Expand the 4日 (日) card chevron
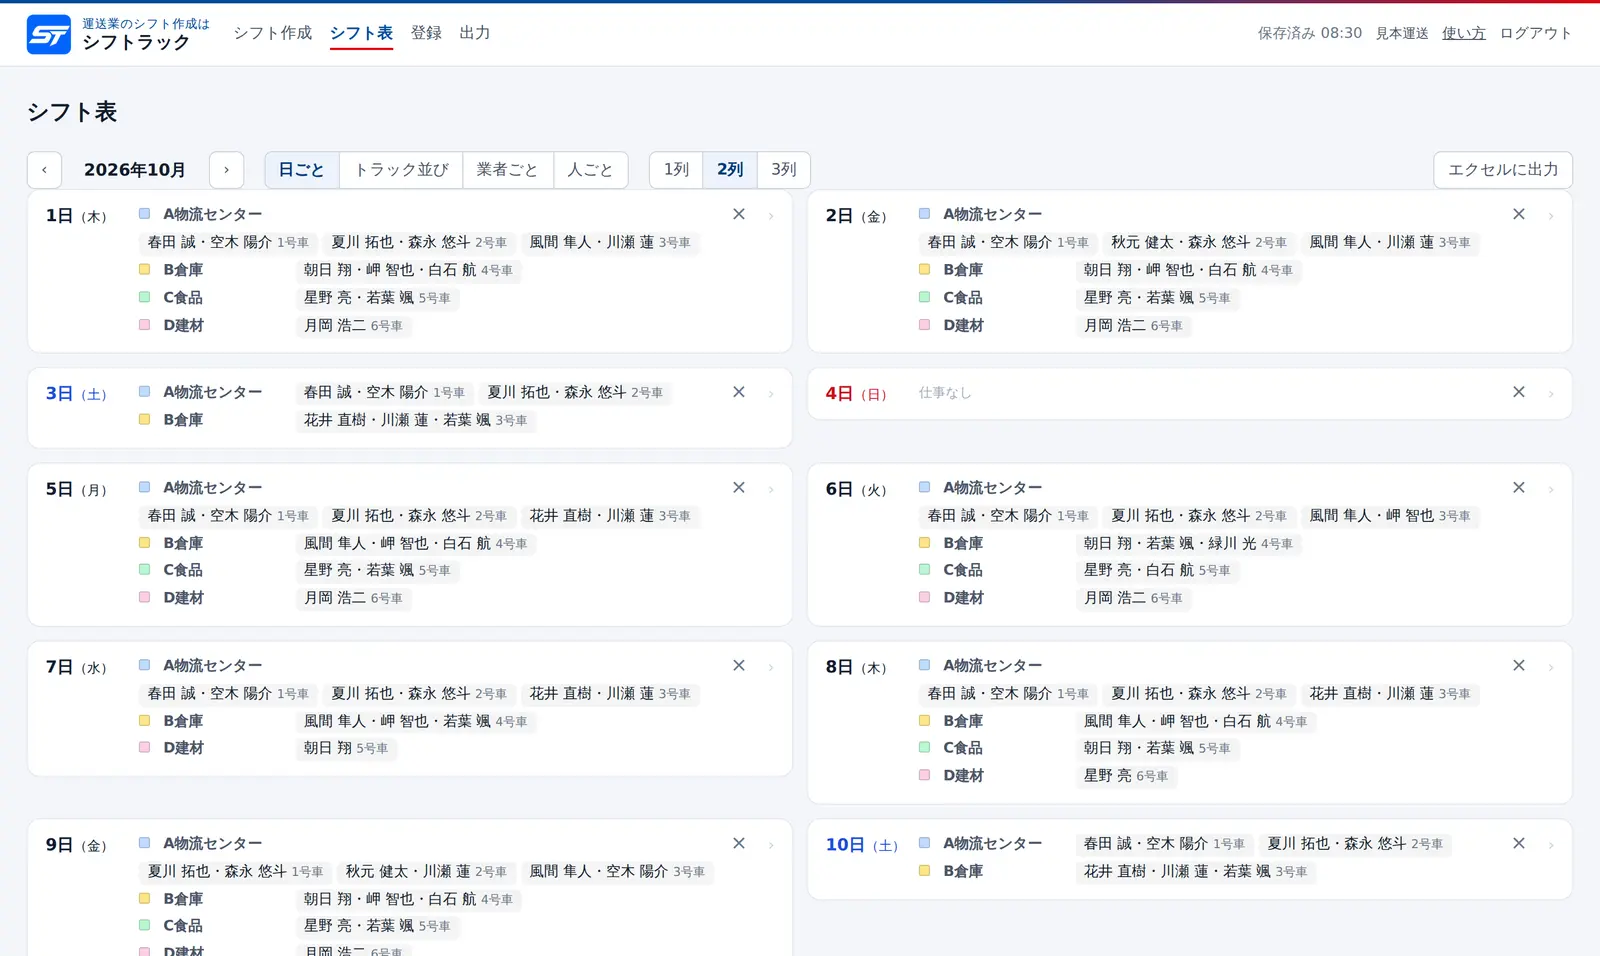 click(1551, 394)
